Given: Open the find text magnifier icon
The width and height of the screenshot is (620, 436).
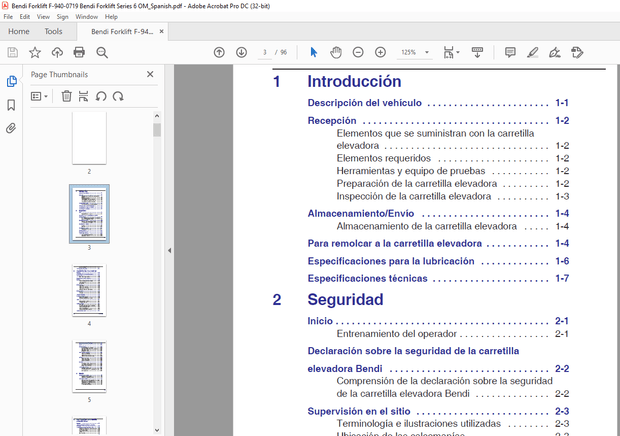Looking at the screenshot, I should point(102,53).
